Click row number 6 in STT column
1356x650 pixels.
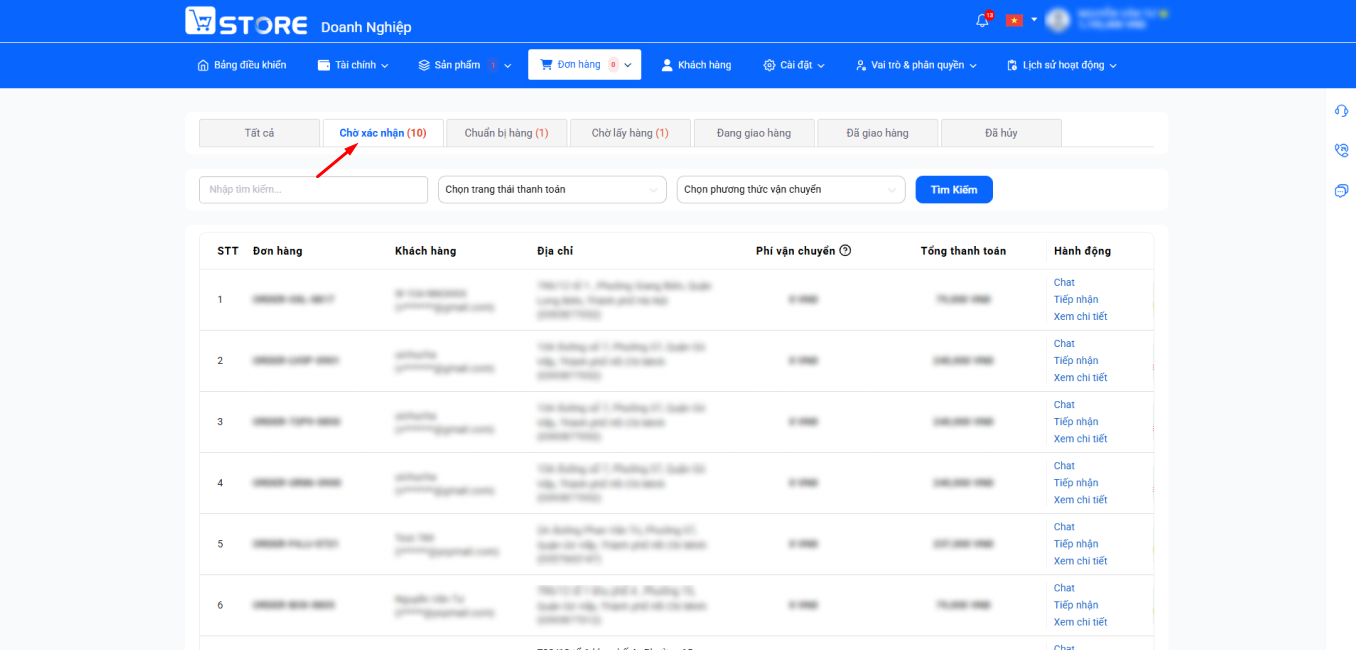click(220, 605)
